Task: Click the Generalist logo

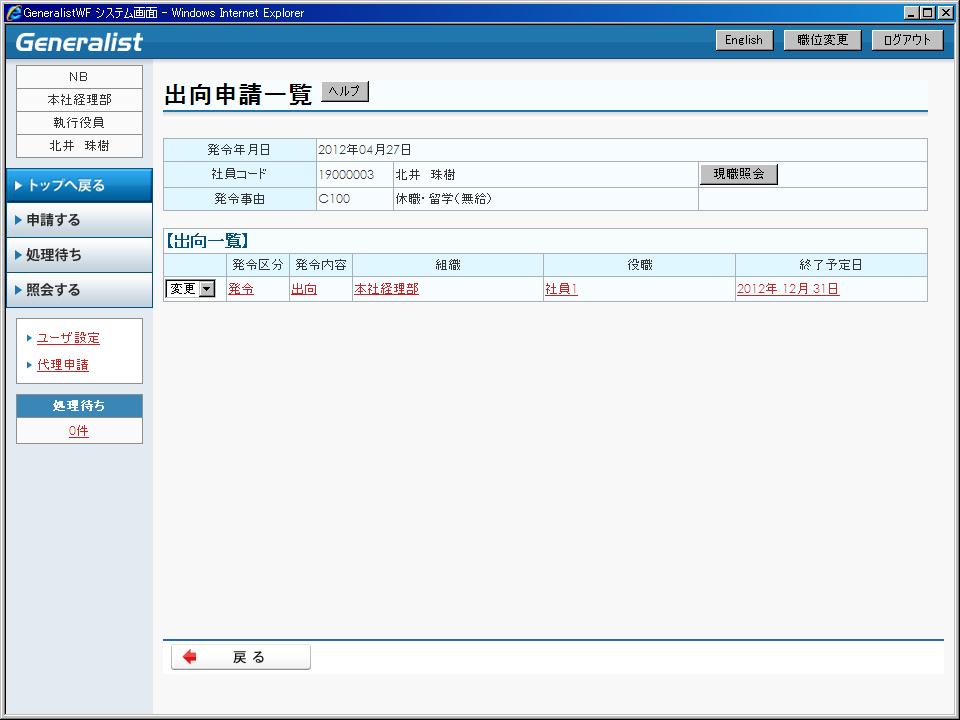Action: click(x=80, y=42)
